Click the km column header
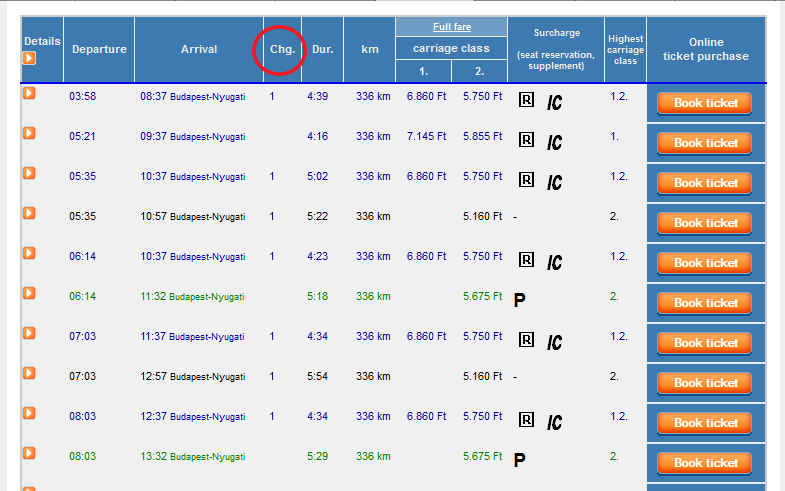The height and width of the screenshot is (491, 785). tap(369, 49)
